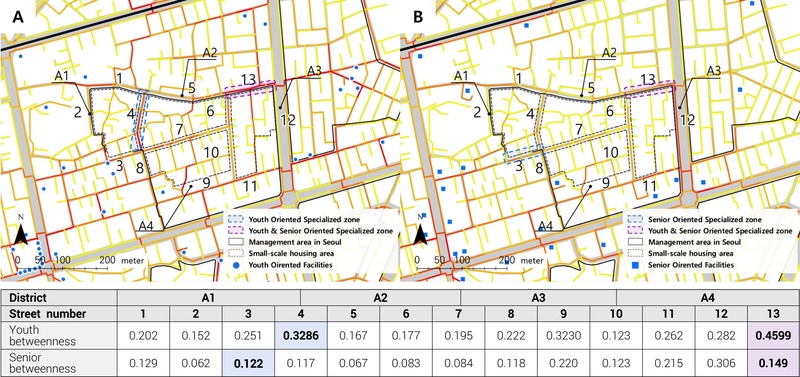Screen dimensions: 800x377
Task: Click the highlighted cell 0.4599
Action: click(774, 335)
